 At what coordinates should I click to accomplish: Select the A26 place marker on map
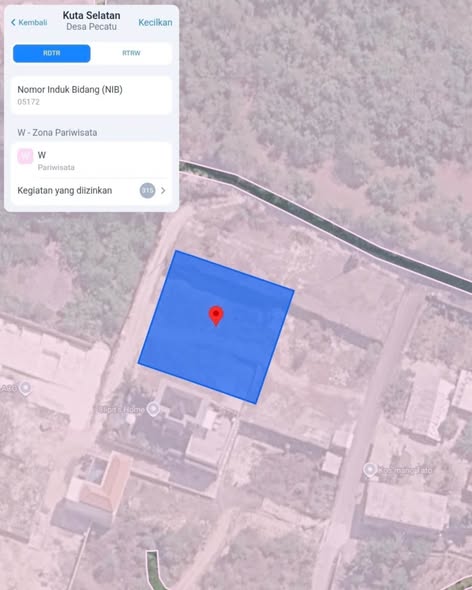(x=25, y=388)
